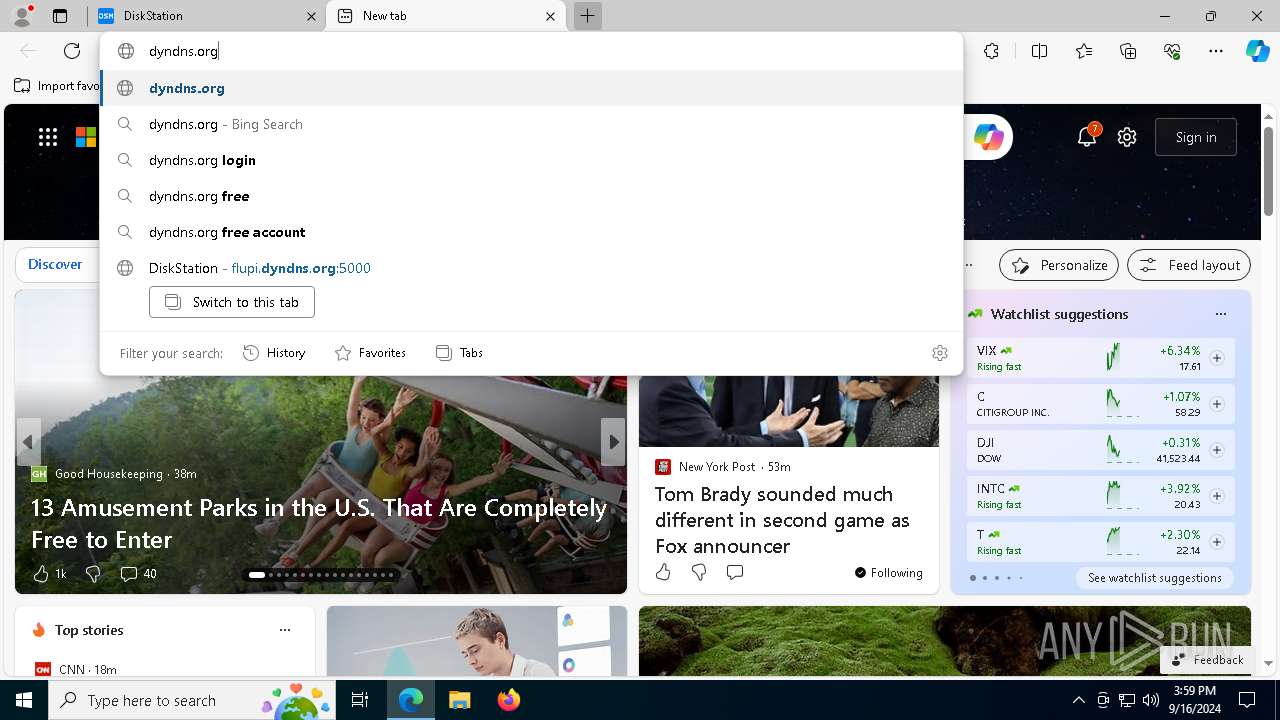Image resolution: width=1280 pixels, height=720 pixels.
Task: Click the Import favorites bookmark
Action: (57, 86)
